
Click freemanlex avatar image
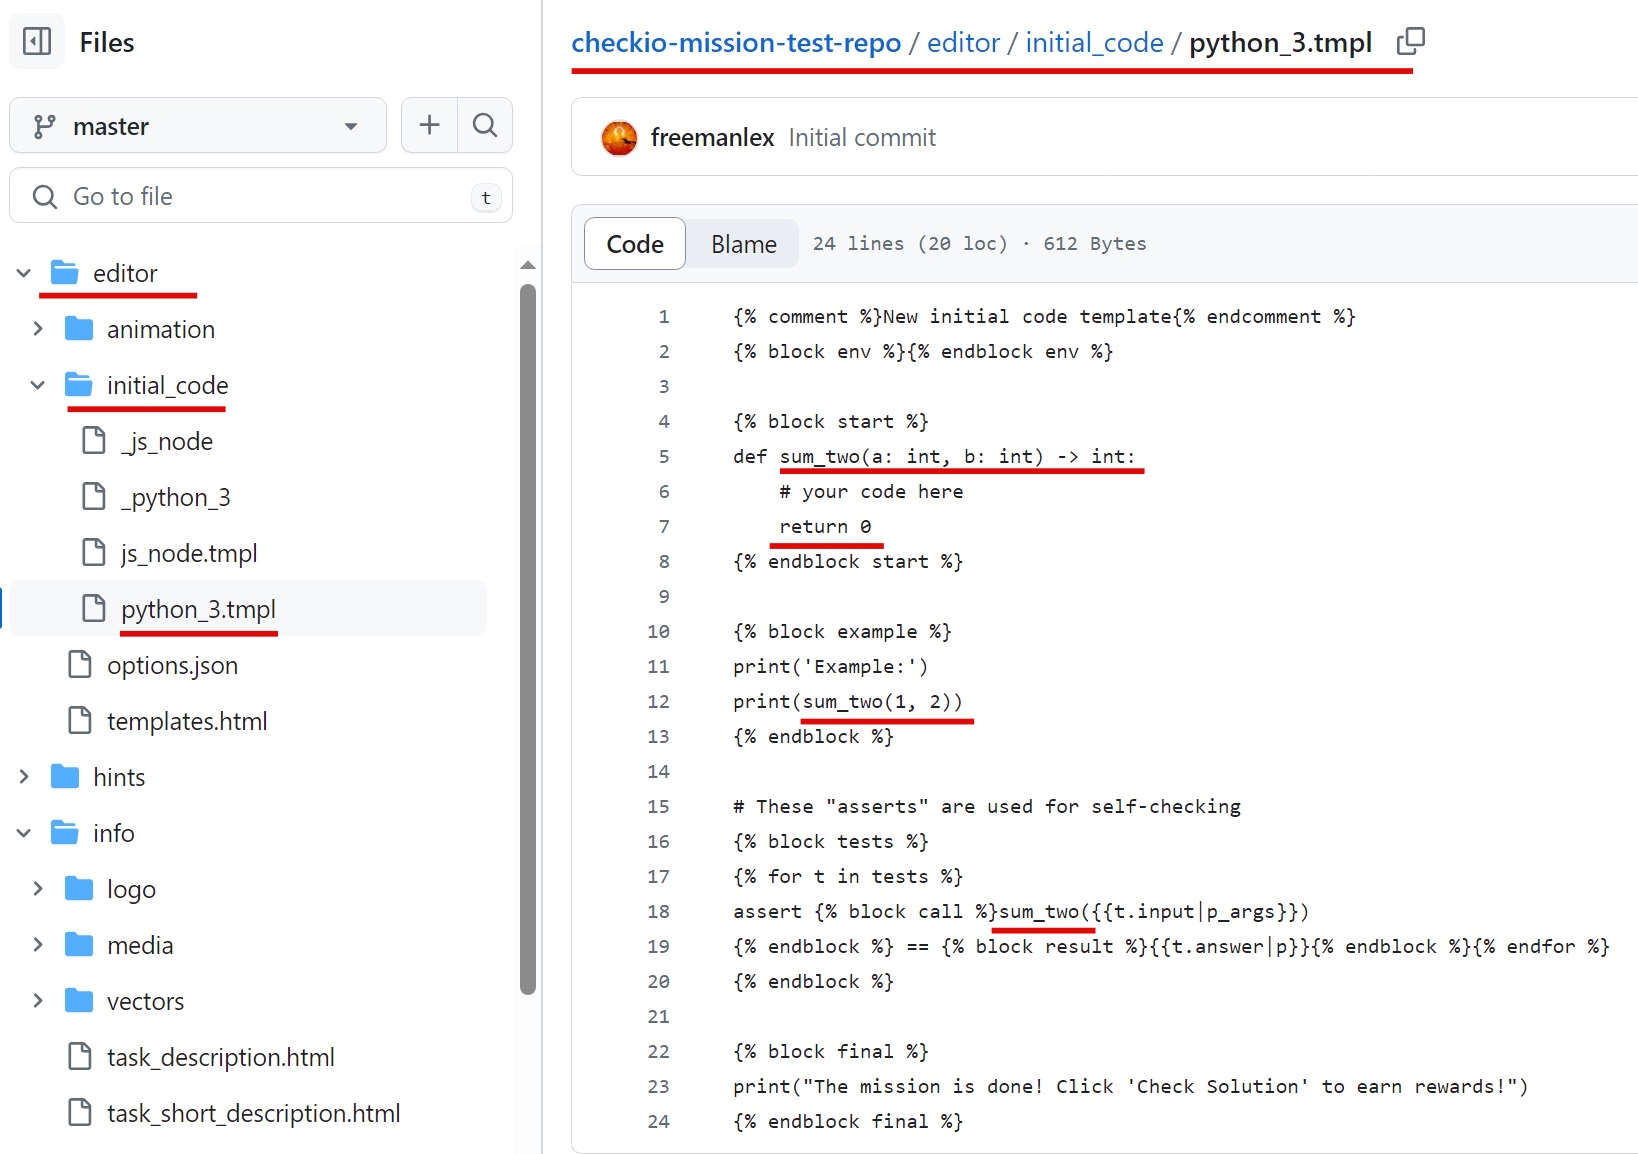point(619,138)
